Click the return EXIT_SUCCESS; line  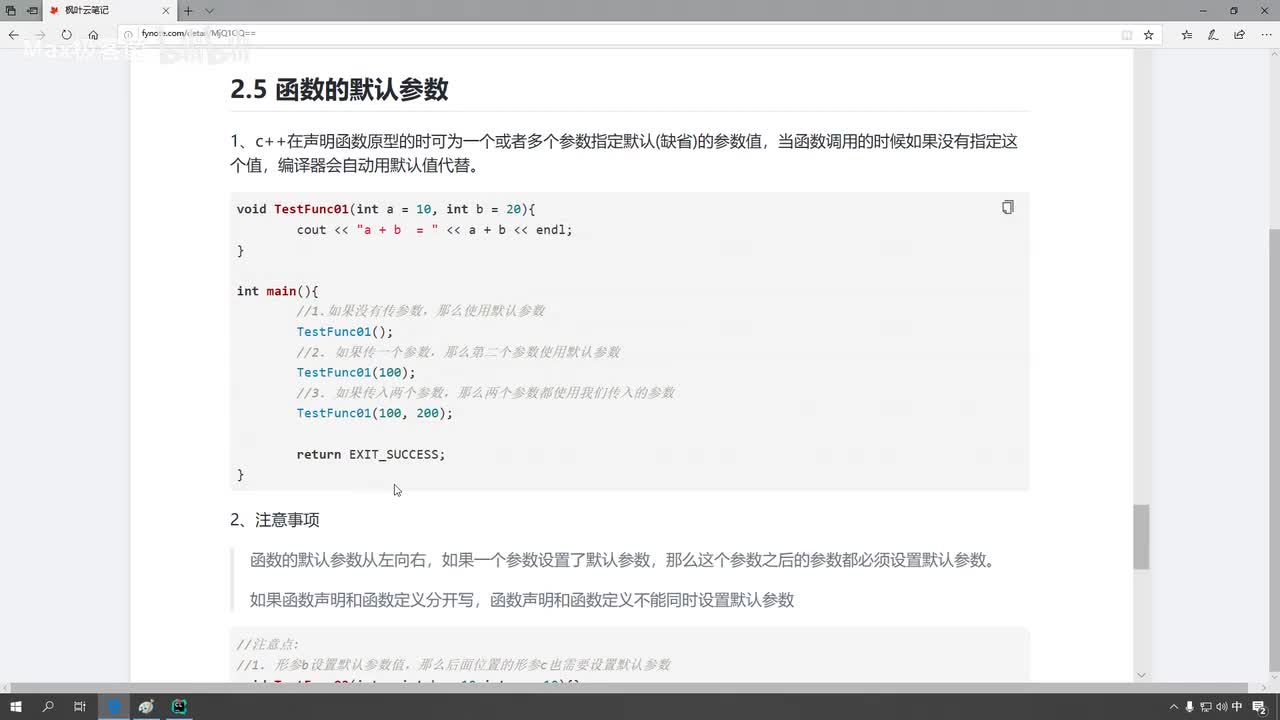pyautogui.click(x=371, y=454)
